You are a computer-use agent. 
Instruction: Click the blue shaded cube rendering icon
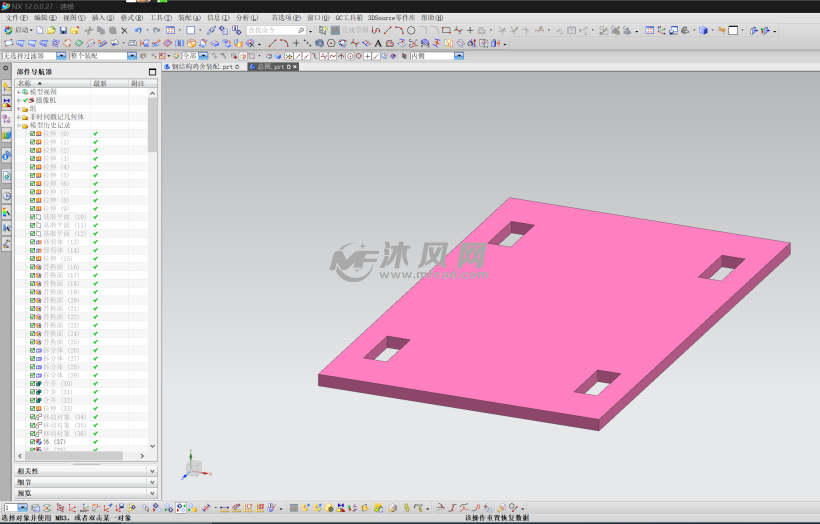[x=703, y=31]
